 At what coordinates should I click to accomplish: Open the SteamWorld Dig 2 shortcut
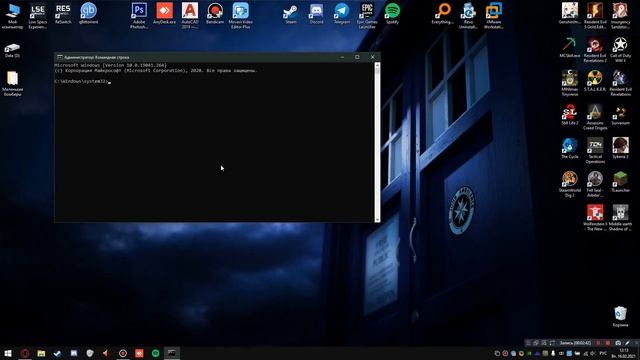570,184
